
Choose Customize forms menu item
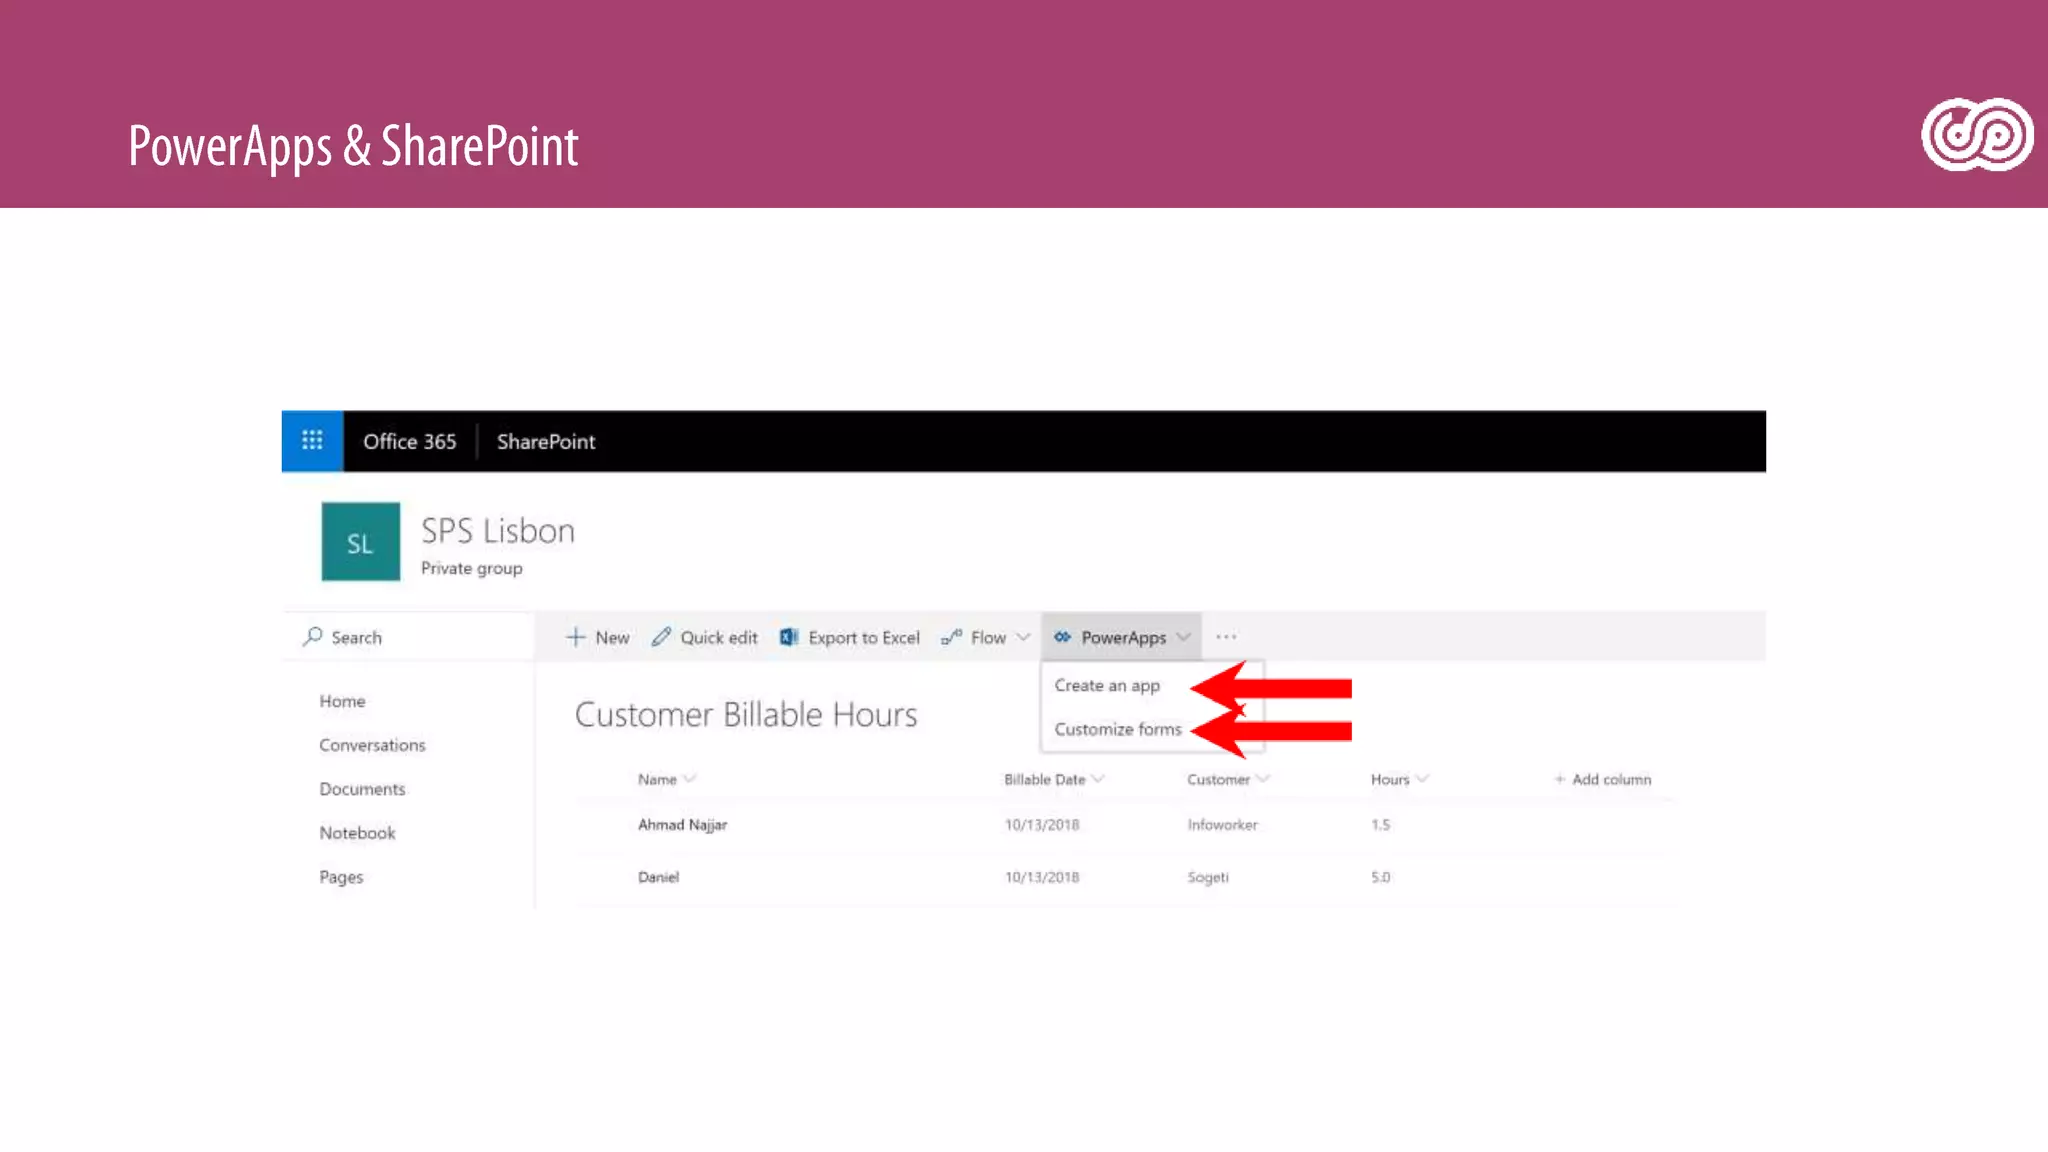(1117, 730)
